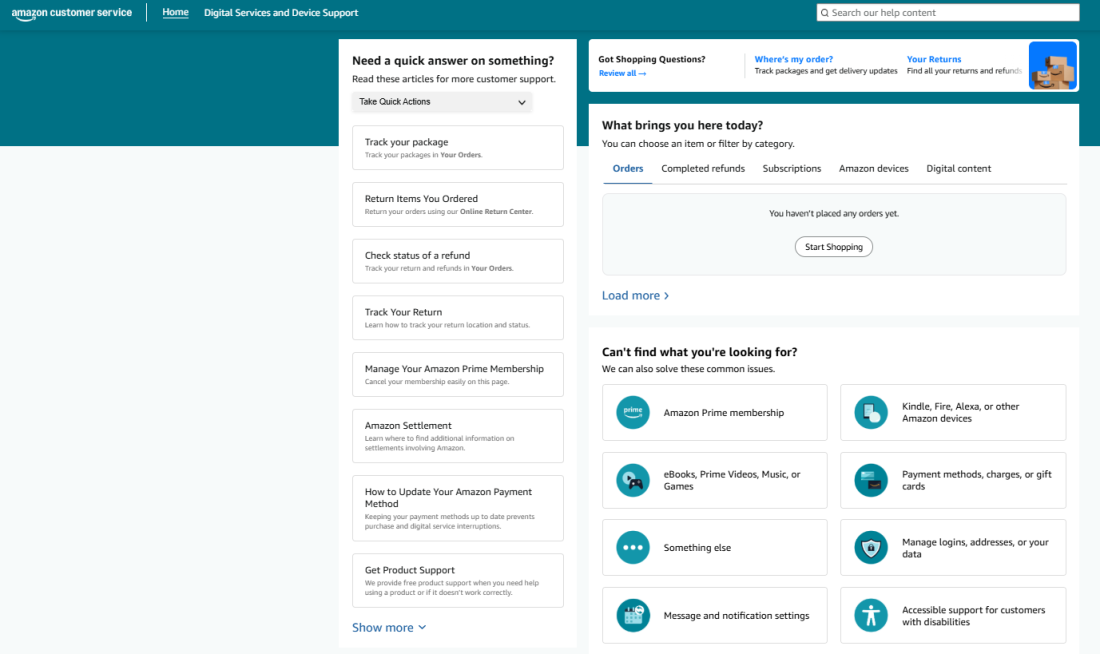Image resolution: width=1100 pixels, height=654 pixels.
Task: Click the Something else three-dots icon
Action: (x=633, y=547)
